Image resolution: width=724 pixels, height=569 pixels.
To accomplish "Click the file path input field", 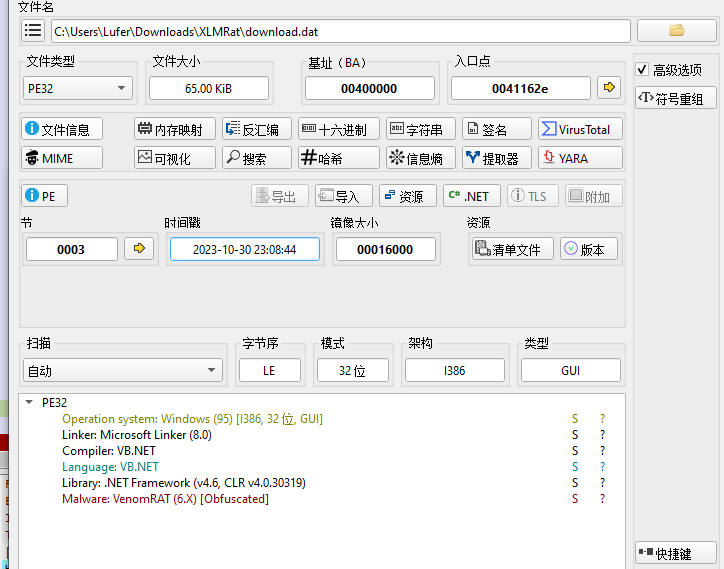I will 340,31.
